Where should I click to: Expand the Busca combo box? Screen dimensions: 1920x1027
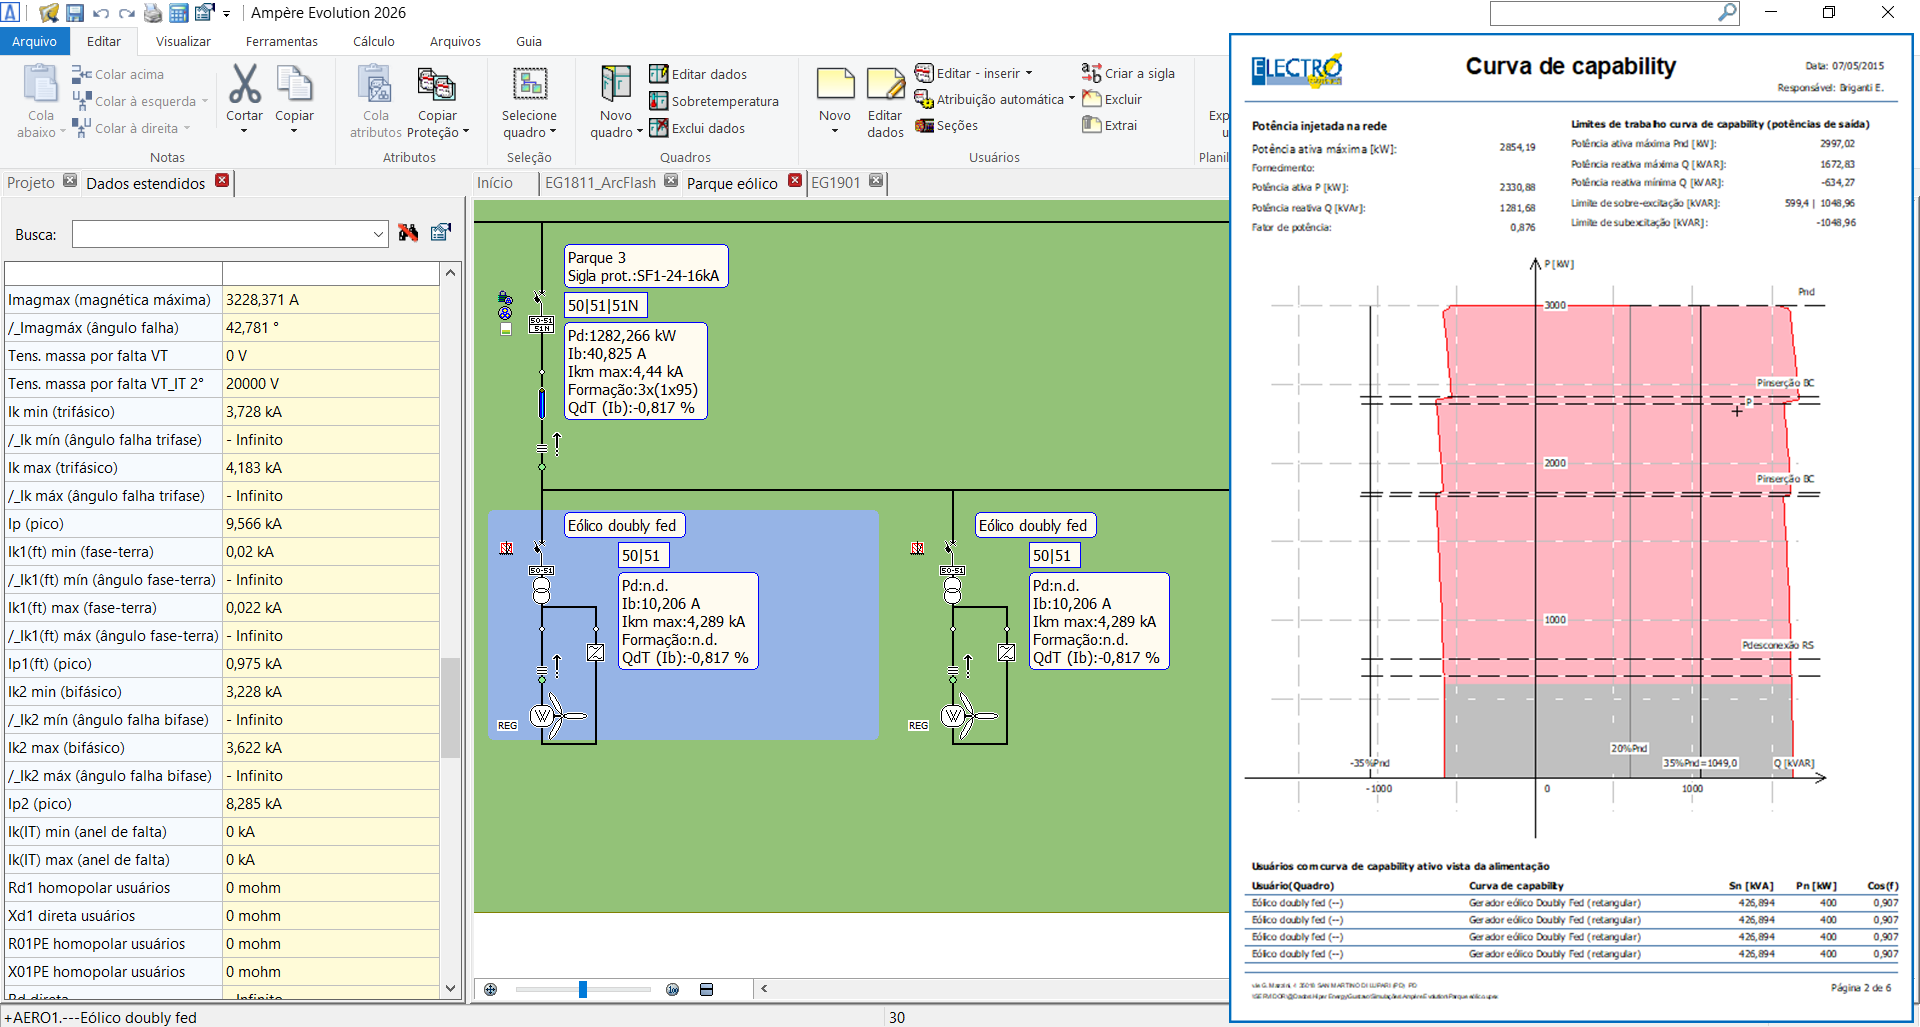click(378, 234)
